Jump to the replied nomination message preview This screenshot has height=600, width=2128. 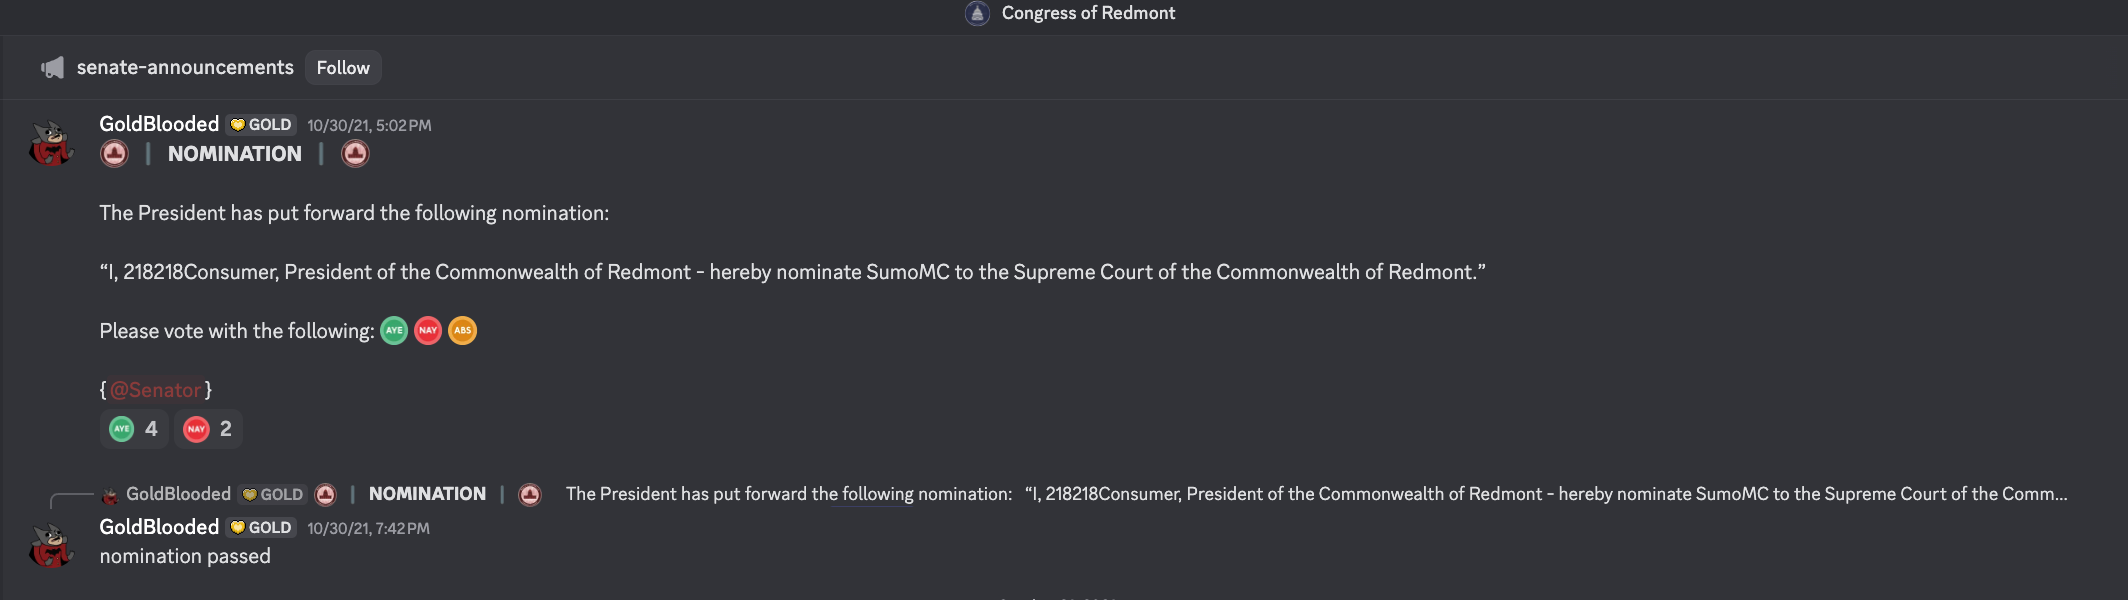1316,494
